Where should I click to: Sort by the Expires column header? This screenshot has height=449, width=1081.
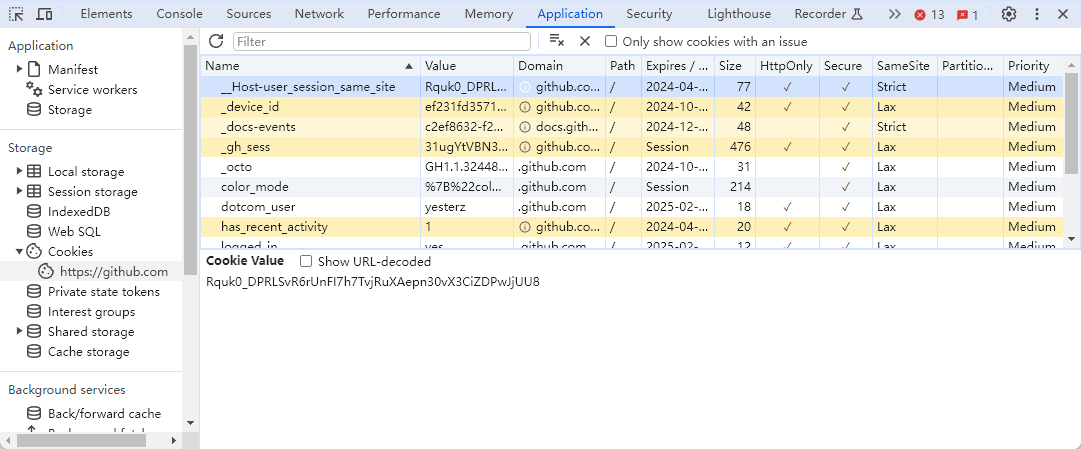point(678,66)
